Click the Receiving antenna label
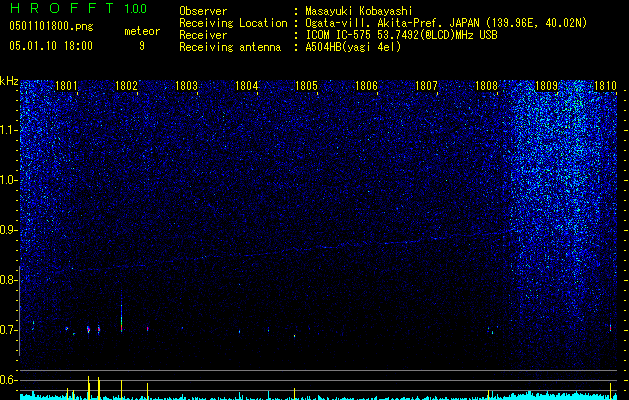The width and height of the screenshot is (629, 400). (230, 47)
